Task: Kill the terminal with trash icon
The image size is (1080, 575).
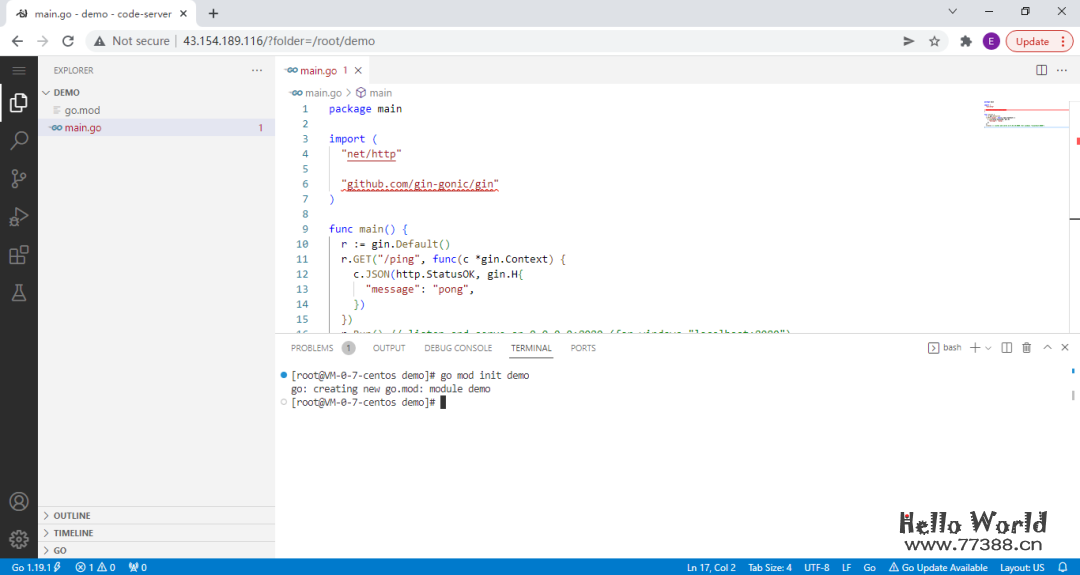Action: tap(1026, 348)
